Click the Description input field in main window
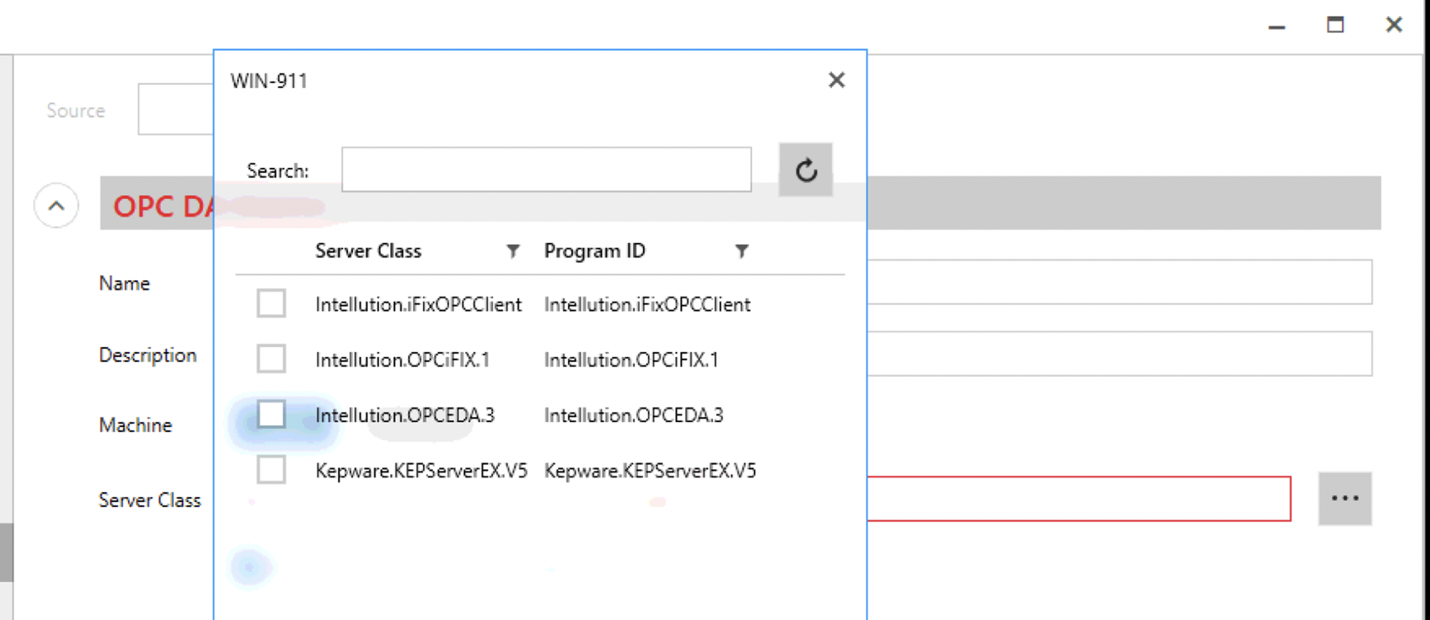 (1119, 354)
